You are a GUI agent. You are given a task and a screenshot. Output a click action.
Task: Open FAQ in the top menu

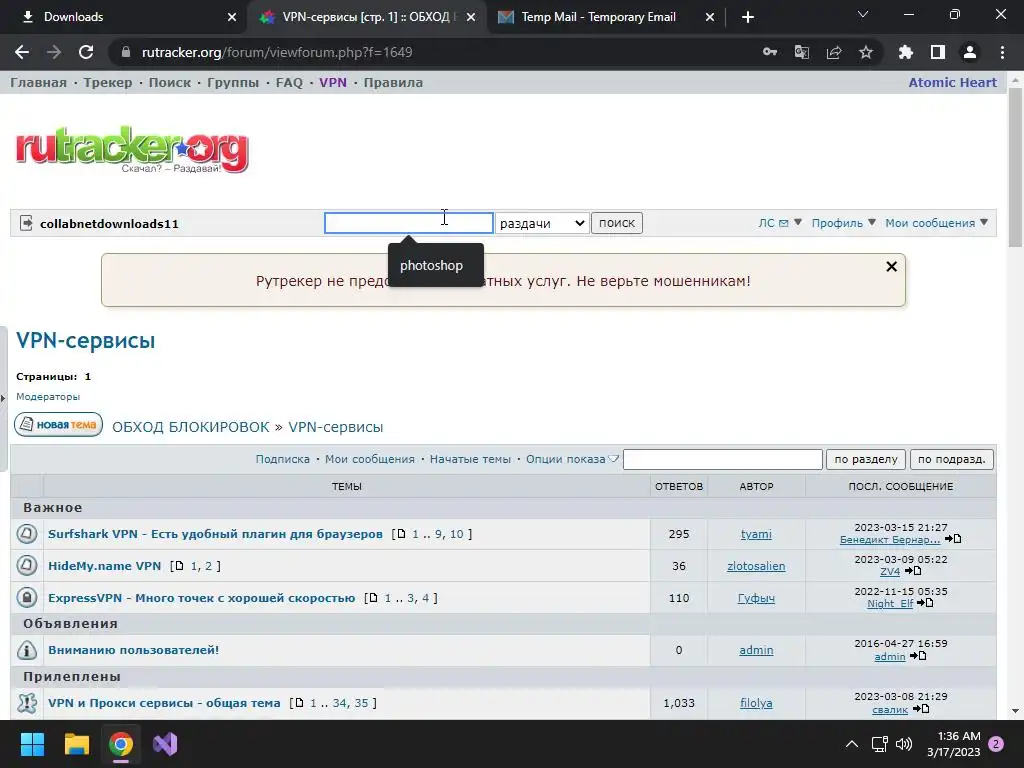pos(289,82)
